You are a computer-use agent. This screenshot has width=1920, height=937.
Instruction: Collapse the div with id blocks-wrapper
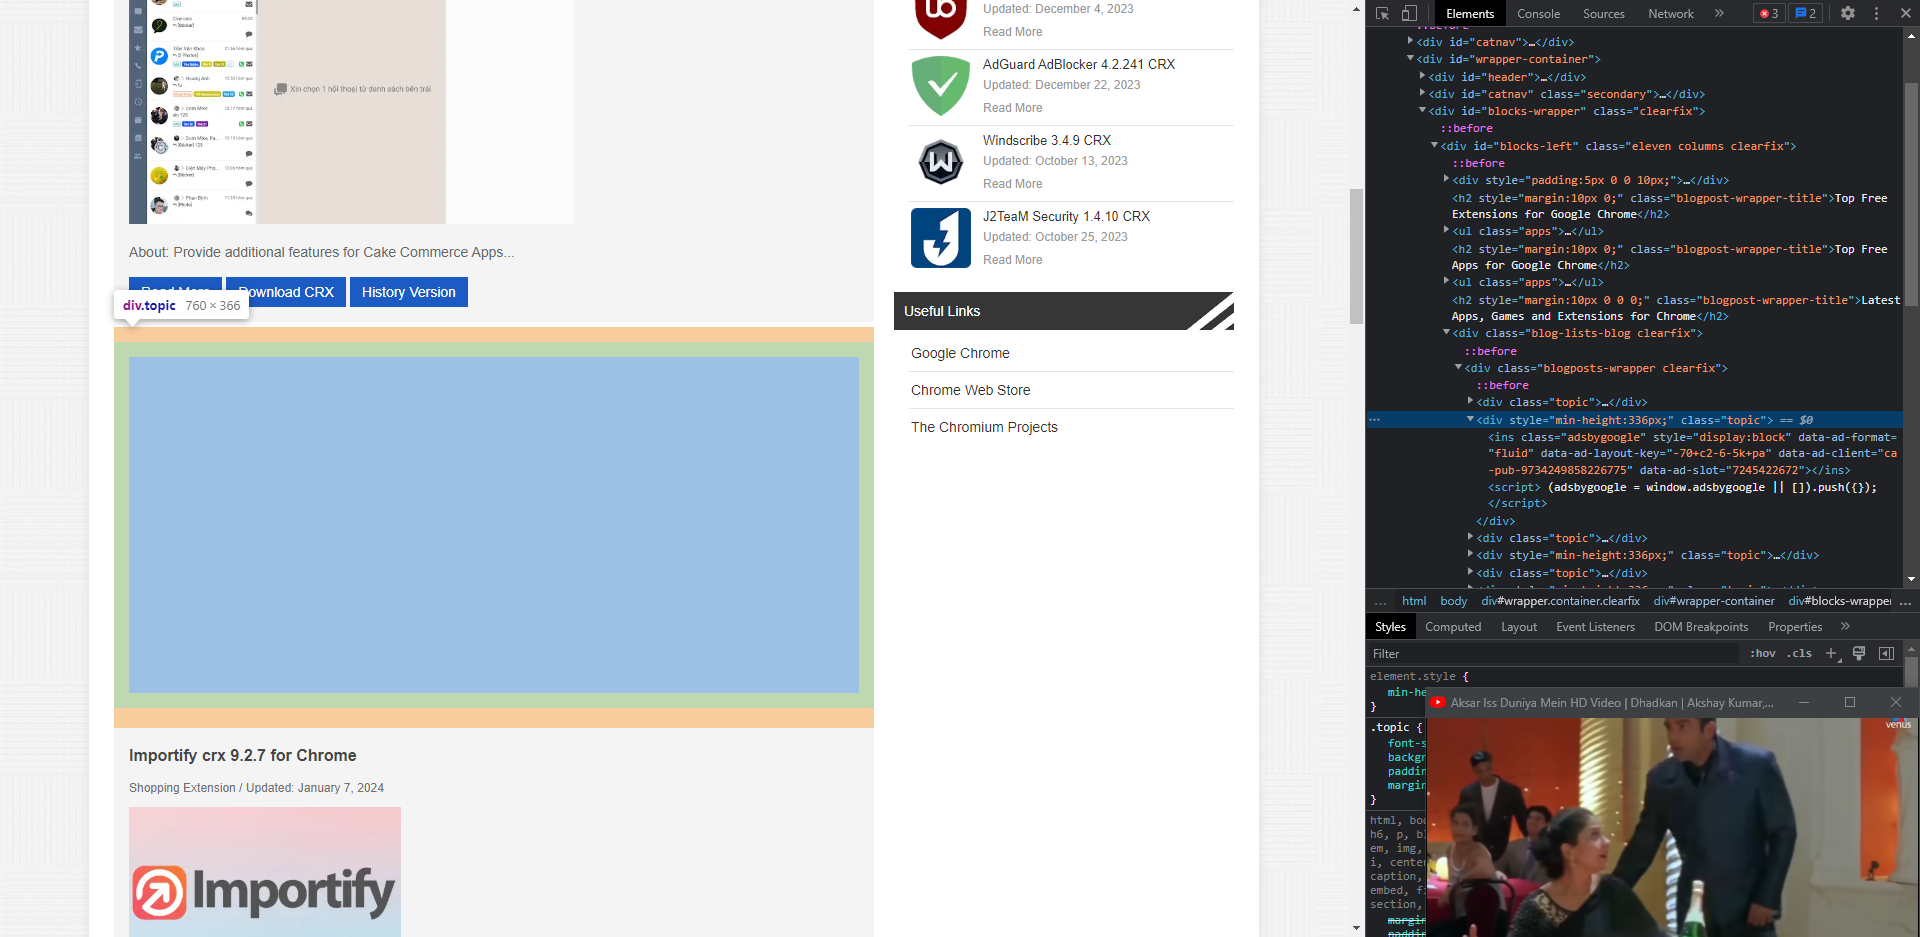click(x=1422, y=111)
